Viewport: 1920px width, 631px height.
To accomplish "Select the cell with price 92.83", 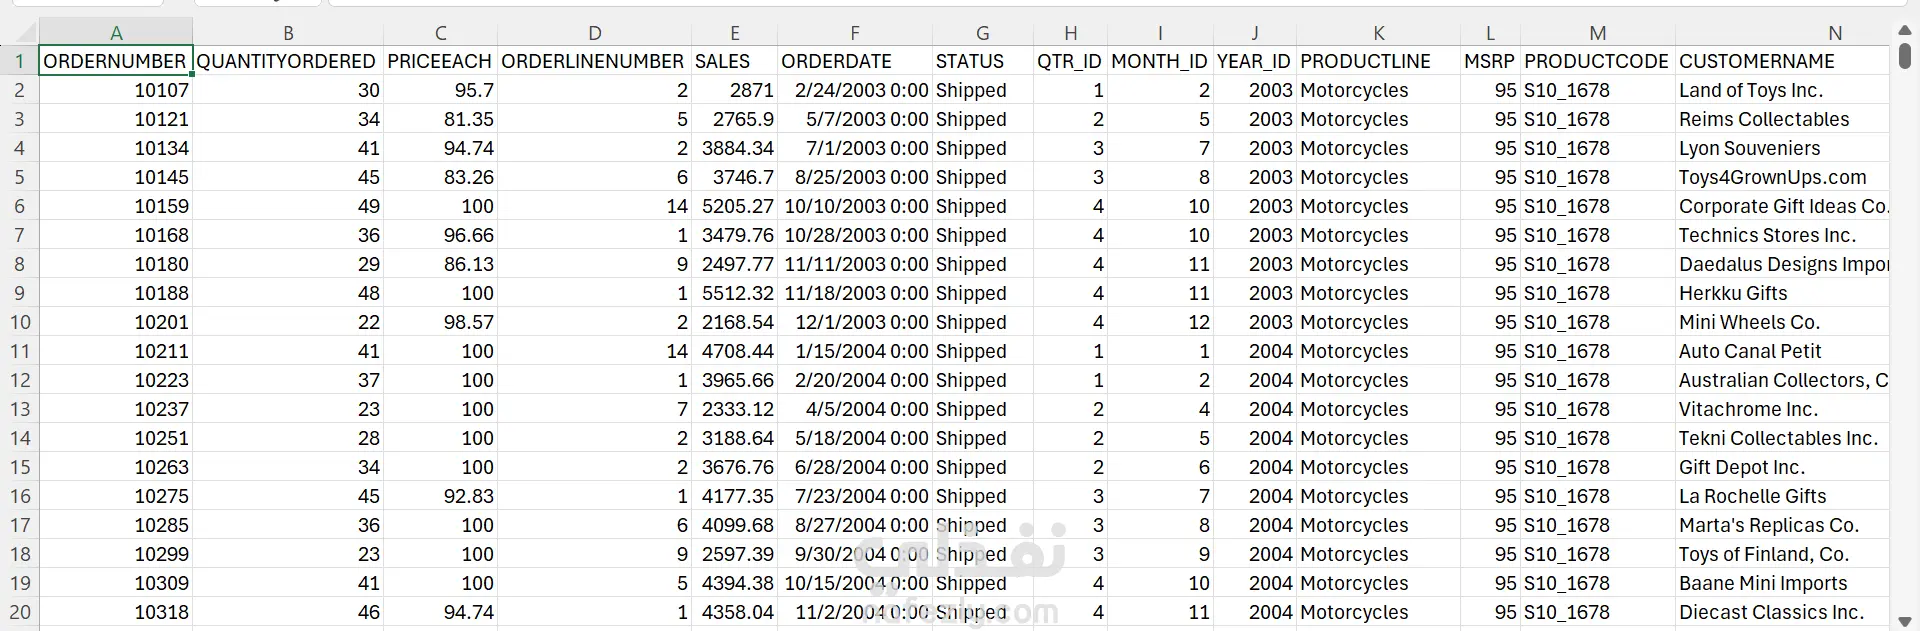I will pyautogui.click(x=440, y=496).
